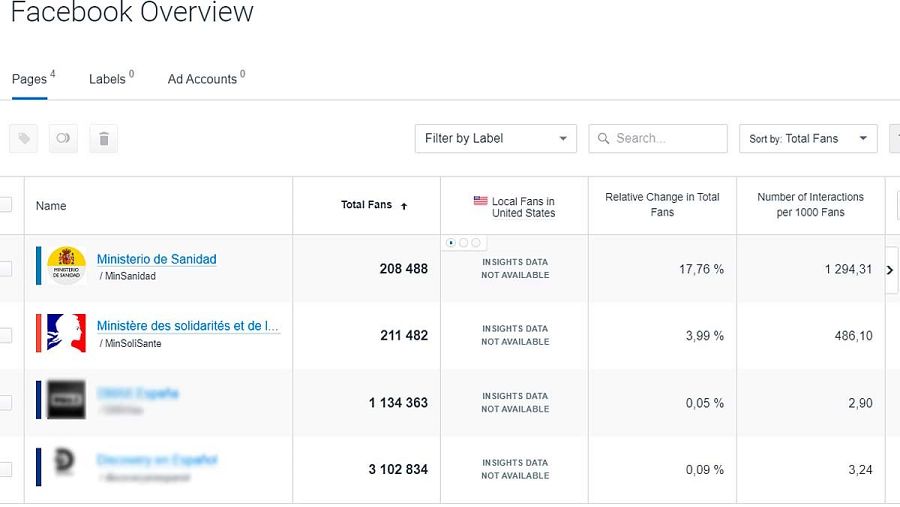Click the toggle switch icon in toolbar

[x=63, y=139]
